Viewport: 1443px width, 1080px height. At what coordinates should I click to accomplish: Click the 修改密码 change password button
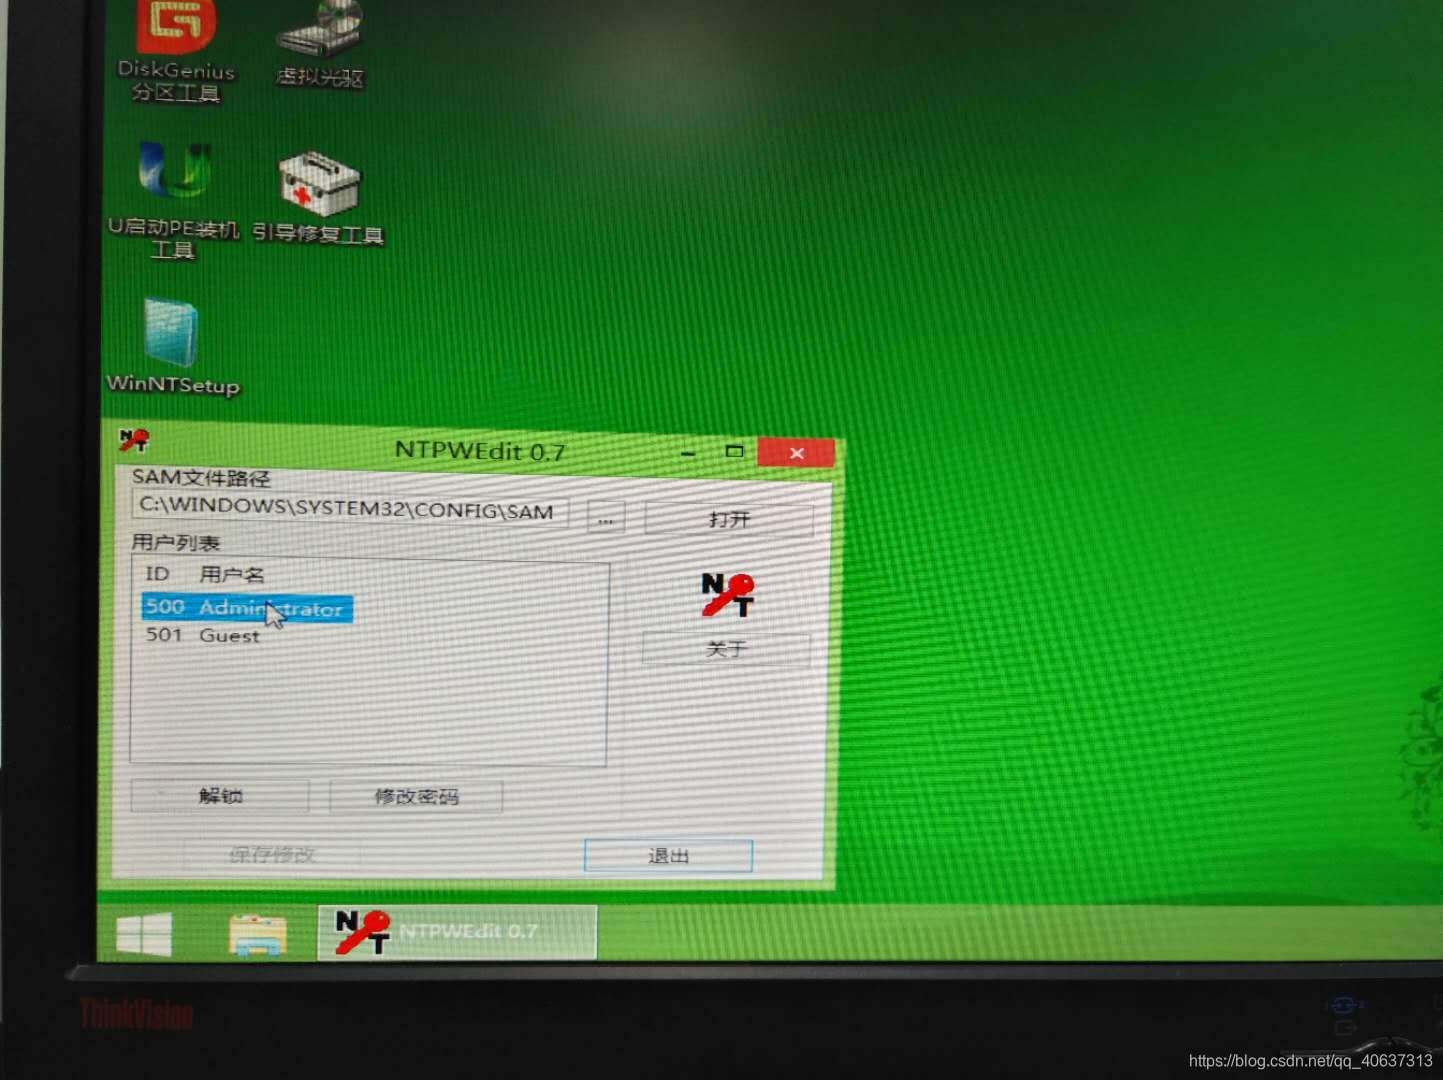[416, 797]
